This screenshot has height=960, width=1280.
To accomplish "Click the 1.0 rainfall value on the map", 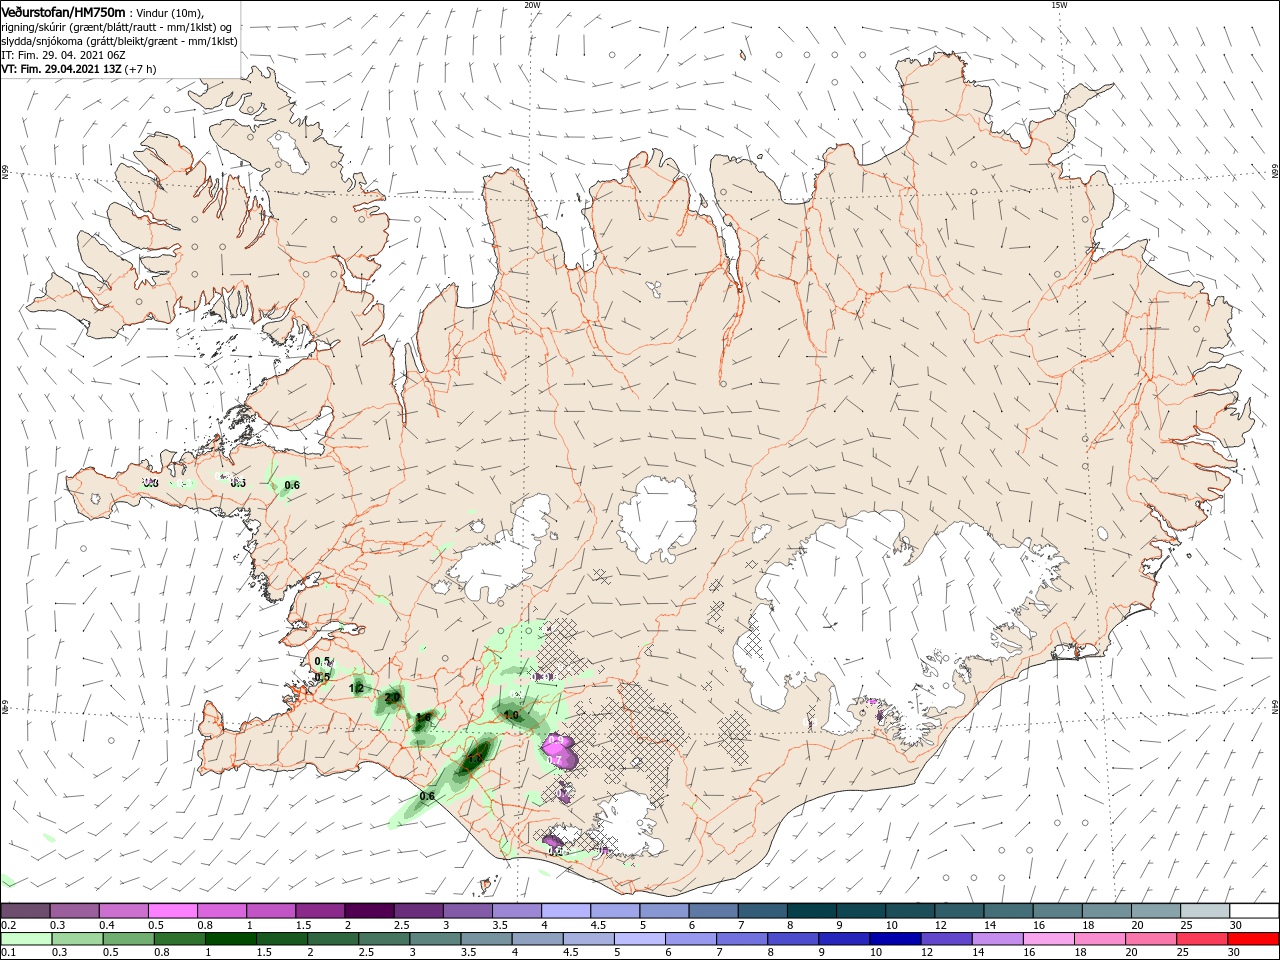I will (511, 716).
